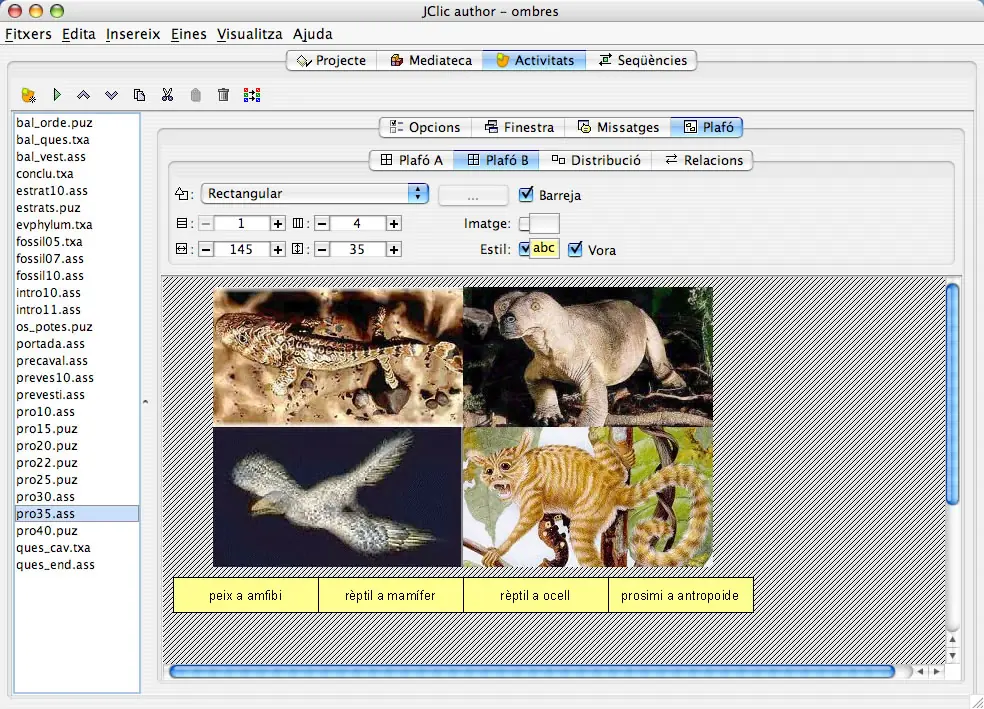
Task: Open the Distribució tab
Action: (596, 160)
